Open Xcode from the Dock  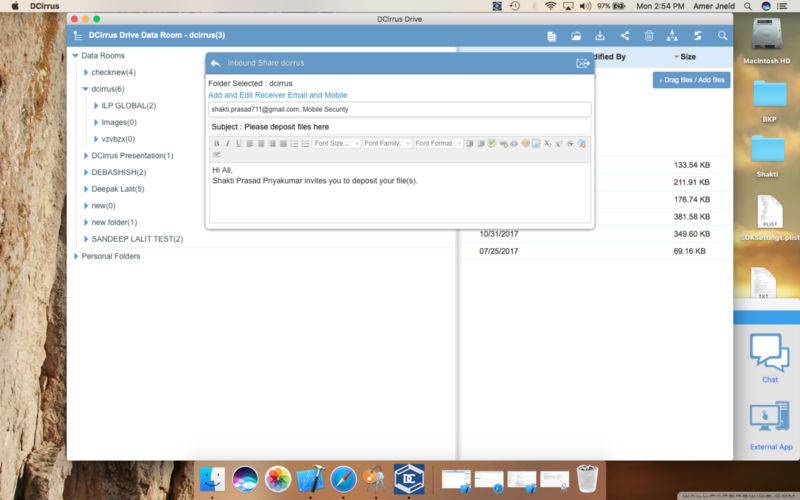pyautogui.click(x=311, y=479)
